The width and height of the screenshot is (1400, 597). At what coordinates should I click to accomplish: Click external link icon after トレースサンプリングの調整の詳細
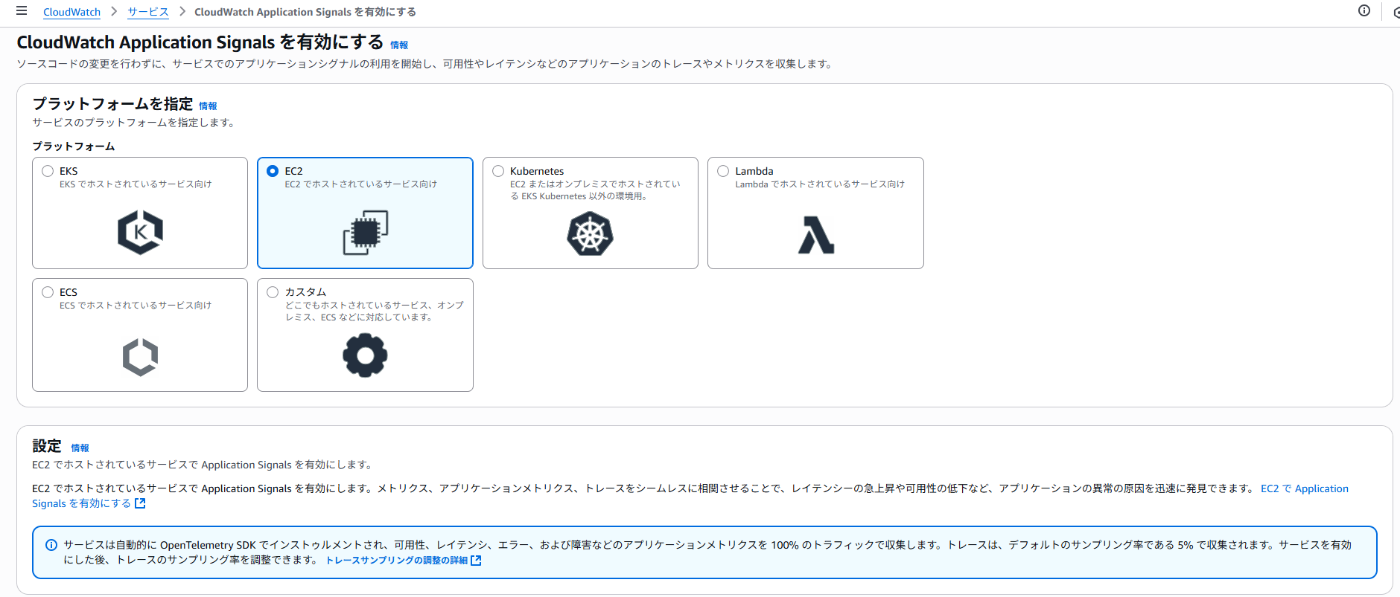476,561
